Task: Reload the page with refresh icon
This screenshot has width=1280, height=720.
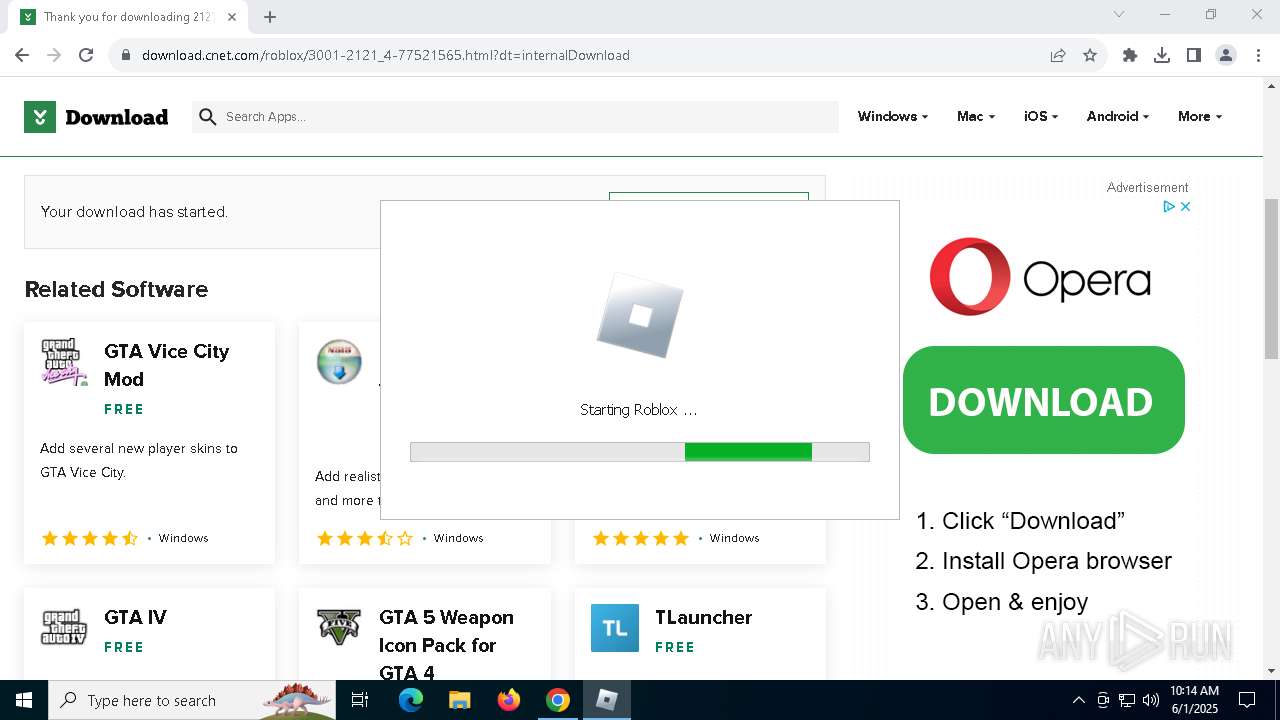Action: tap(86, 55)
